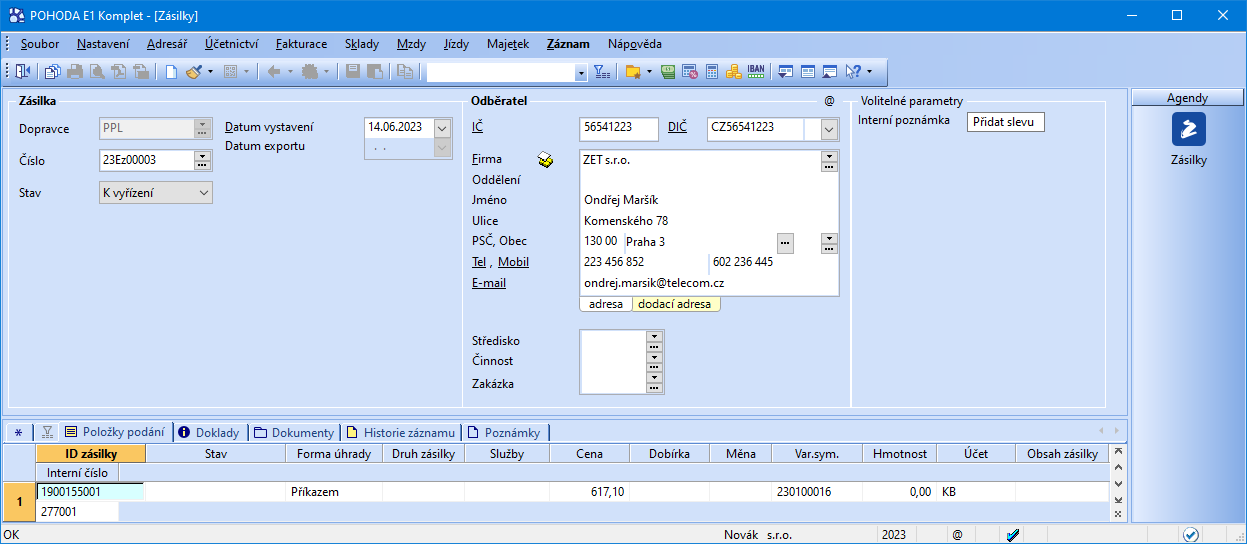
Task: Select the adresa tab
Action: tap(606, 304)
